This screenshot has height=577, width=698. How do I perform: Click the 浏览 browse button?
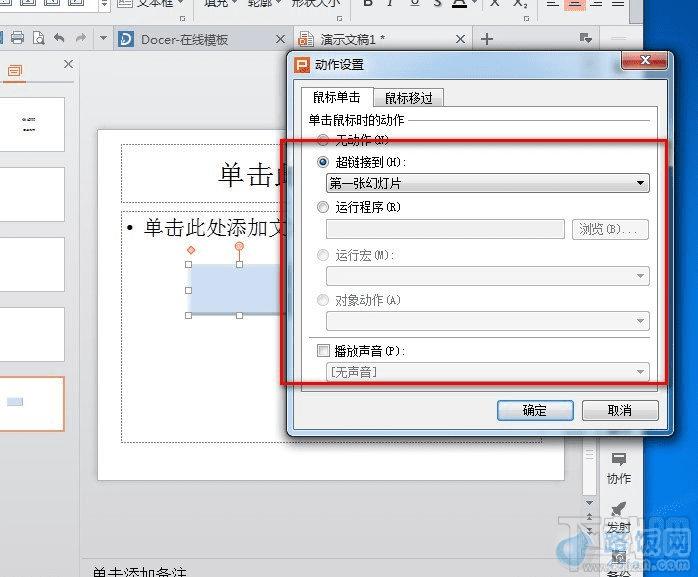610,229
